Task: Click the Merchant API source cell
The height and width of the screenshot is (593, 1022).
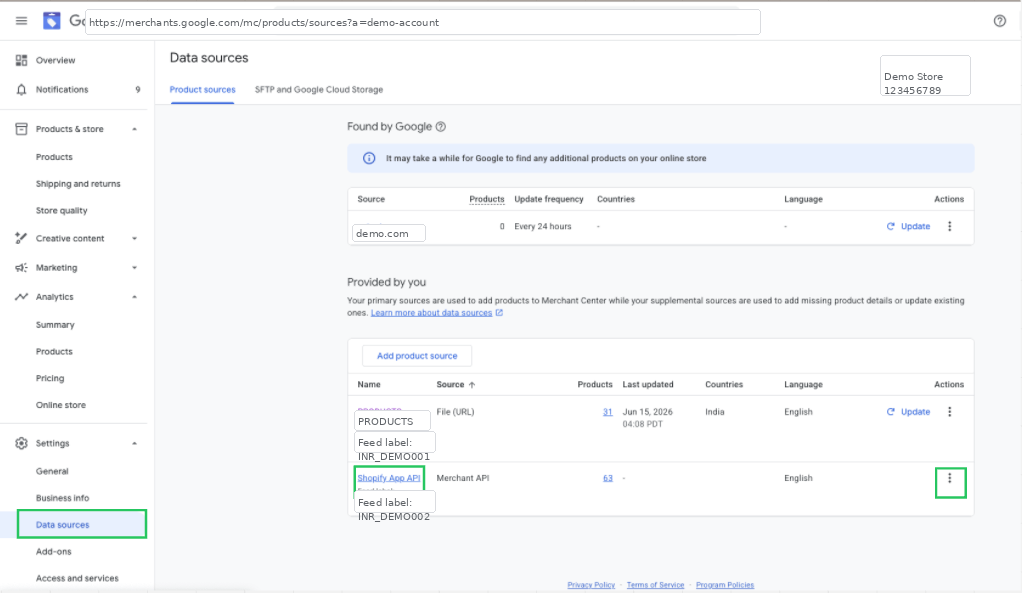Action: (463, 478)
